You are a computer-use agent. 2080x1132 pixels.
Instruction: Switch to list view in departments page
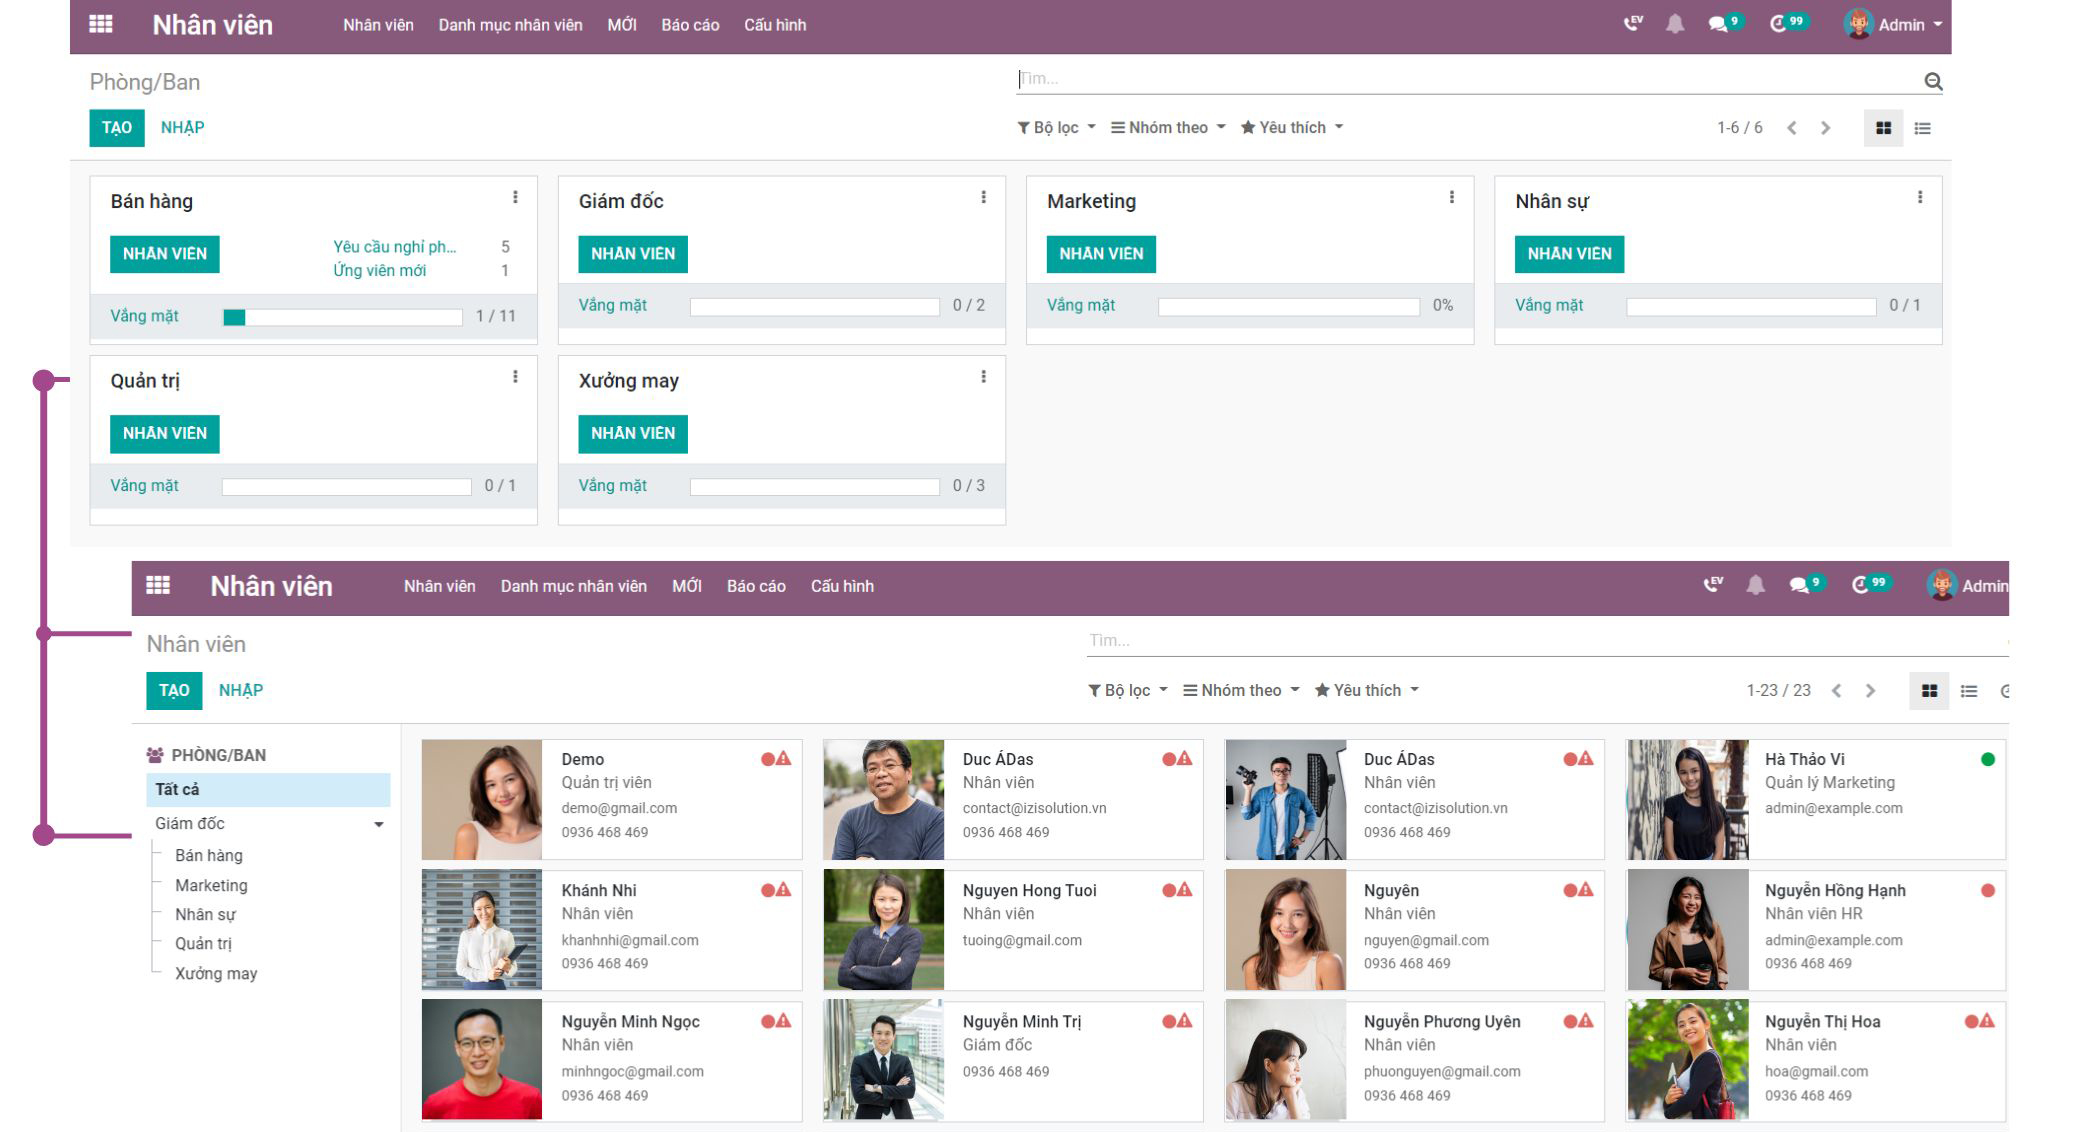click(1922, 128)
